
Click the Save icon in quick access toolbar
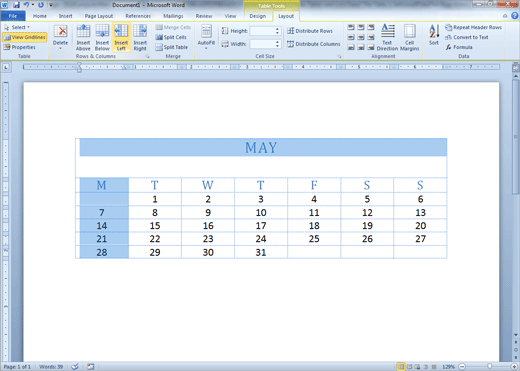(16, 5)
